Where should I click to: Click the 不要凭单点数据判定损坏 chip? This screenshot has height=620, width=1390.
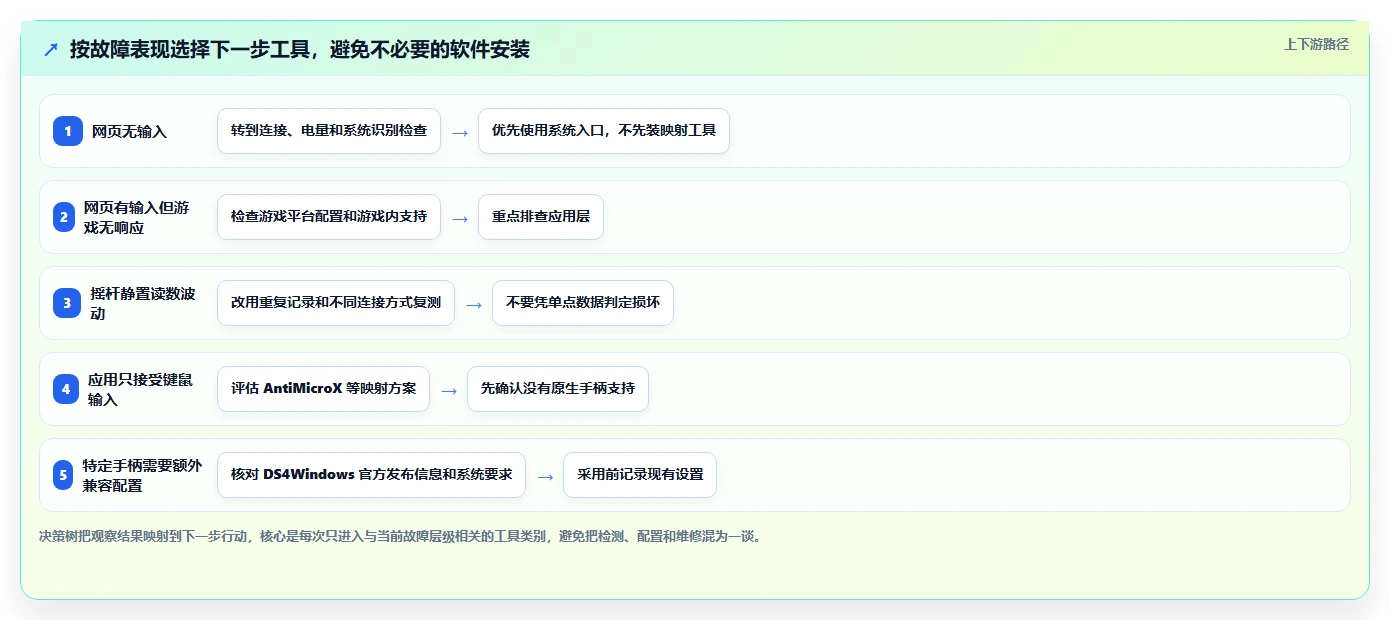pyautogui.click(x=583, y=303)
